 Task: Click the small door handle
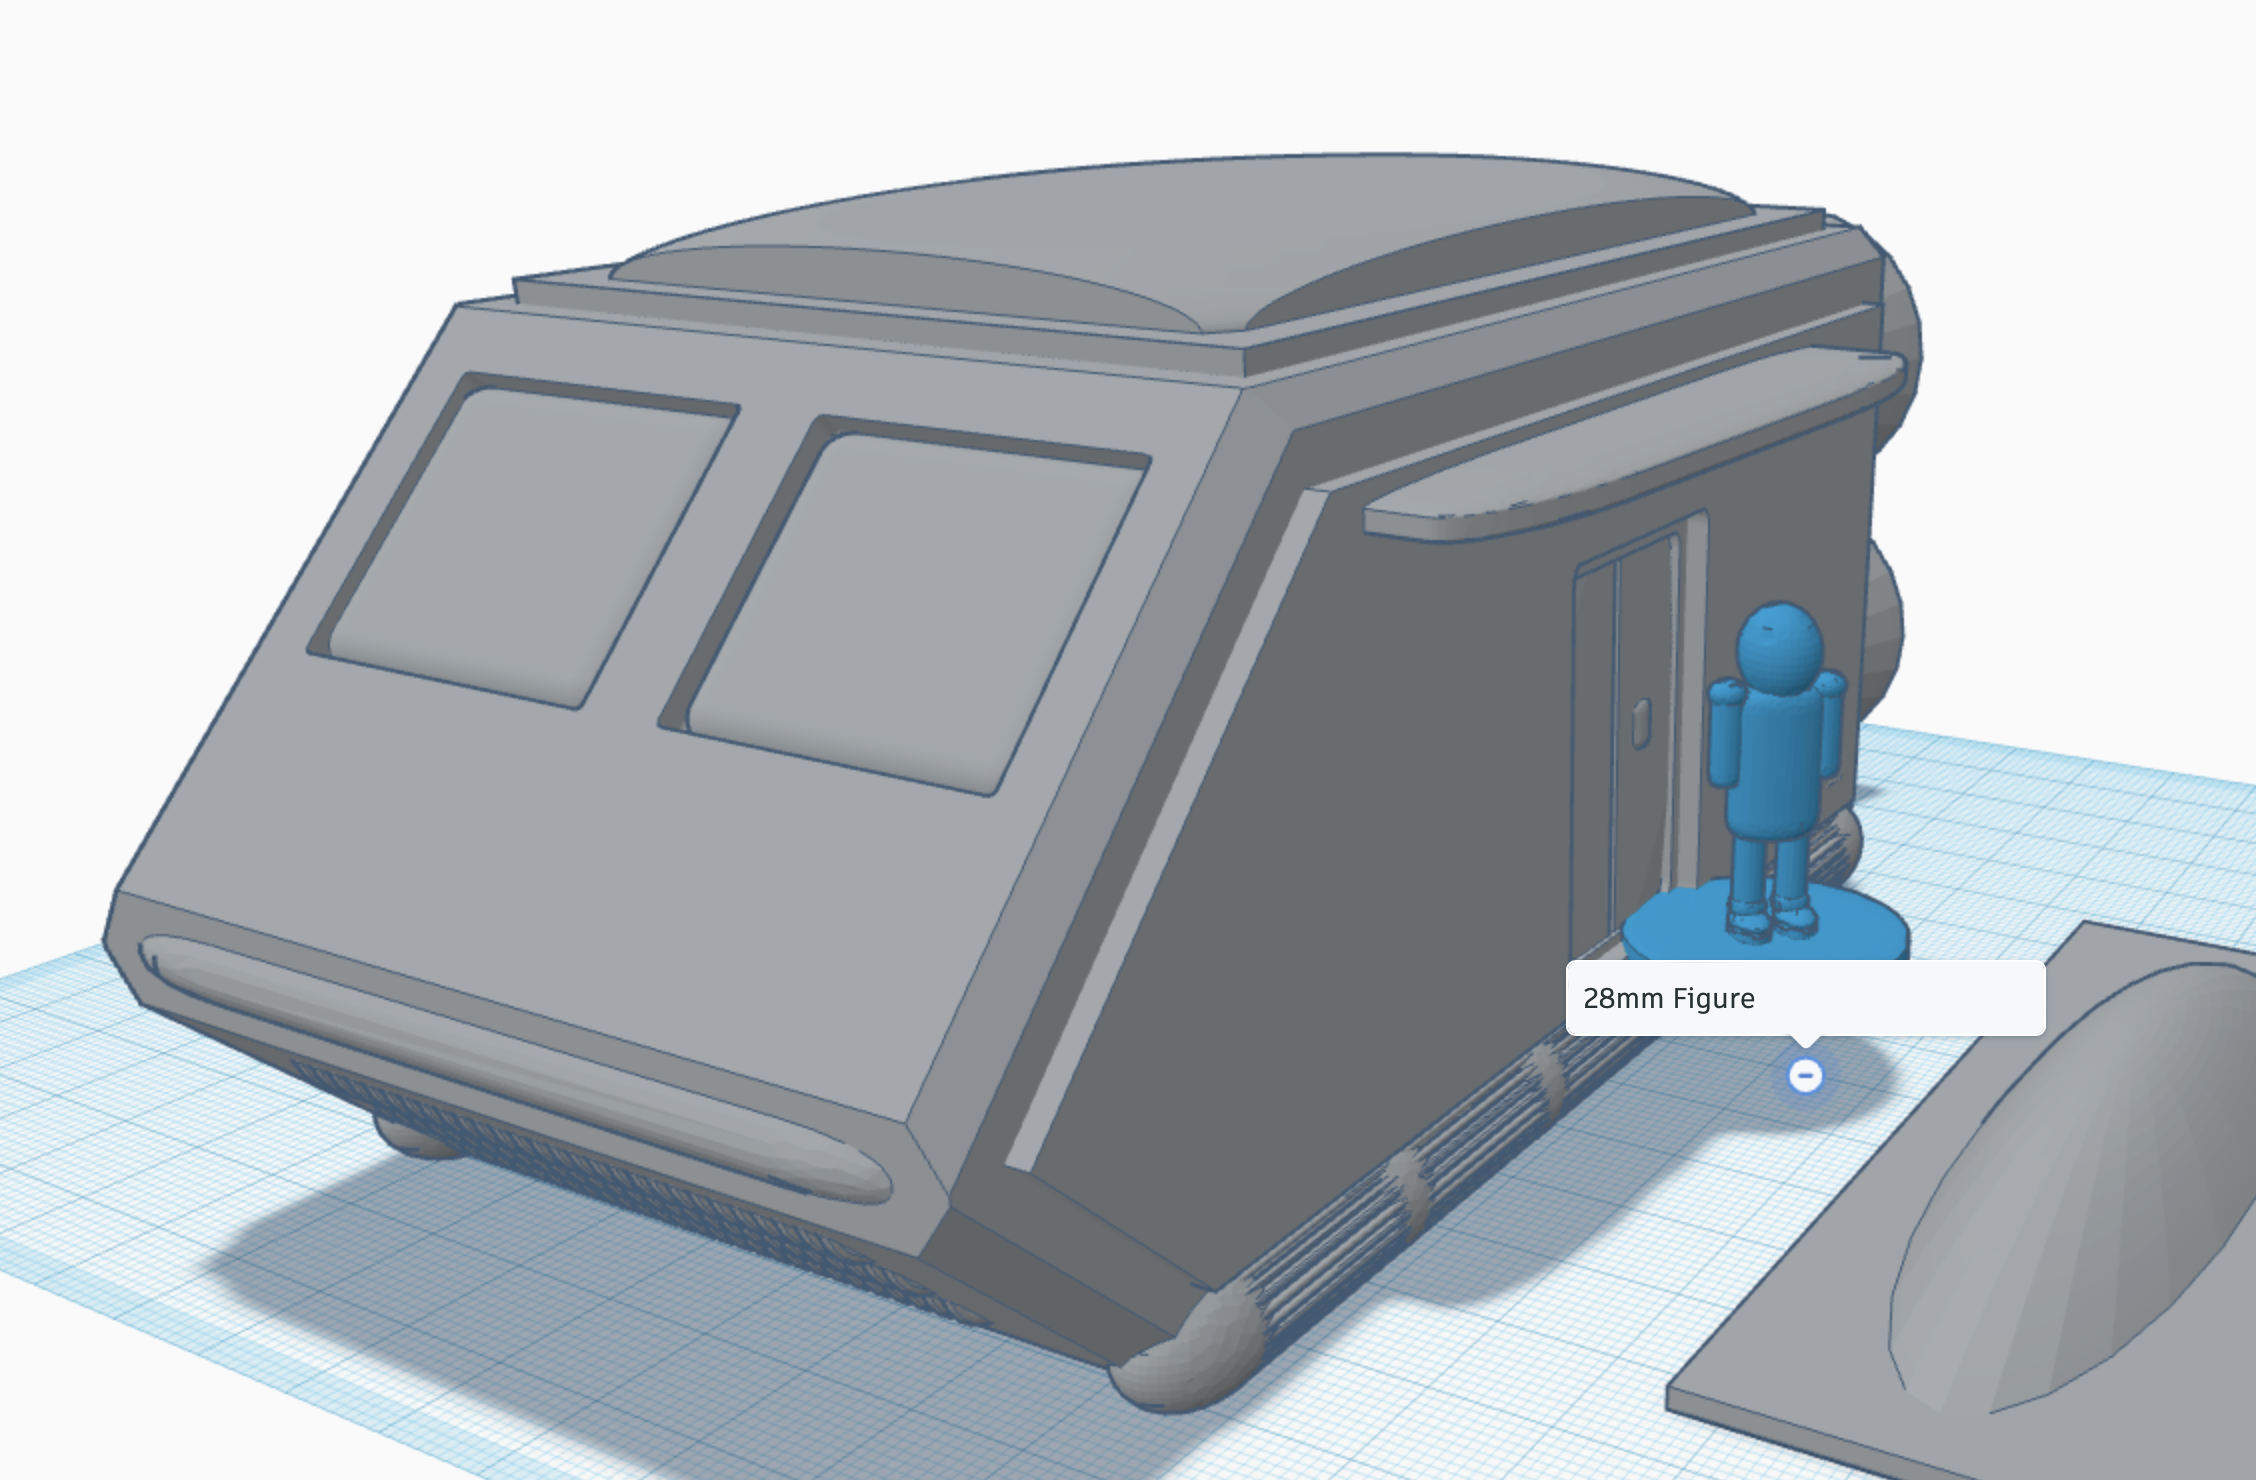[1641, 724]
